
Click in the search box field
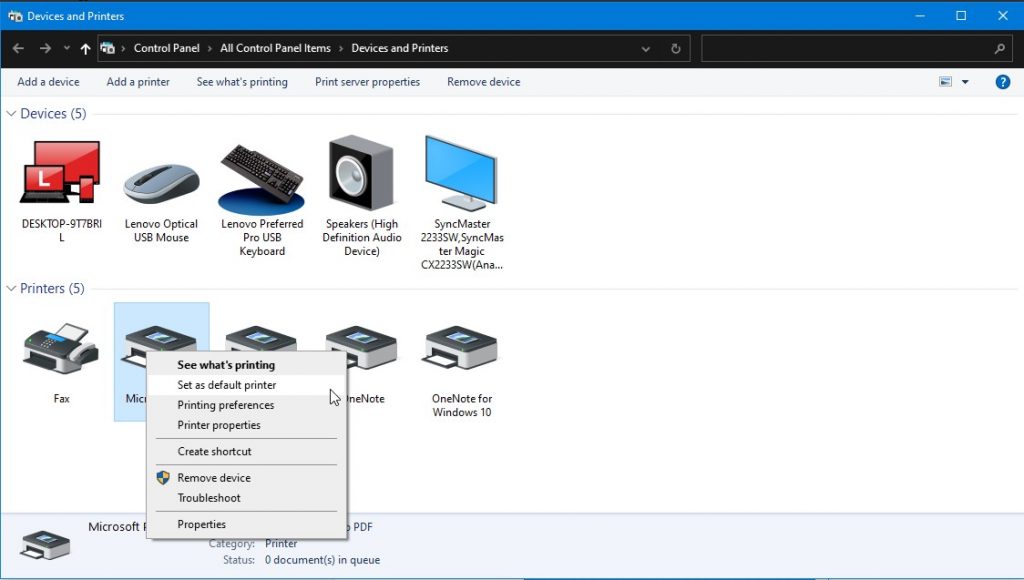point(856,48)
